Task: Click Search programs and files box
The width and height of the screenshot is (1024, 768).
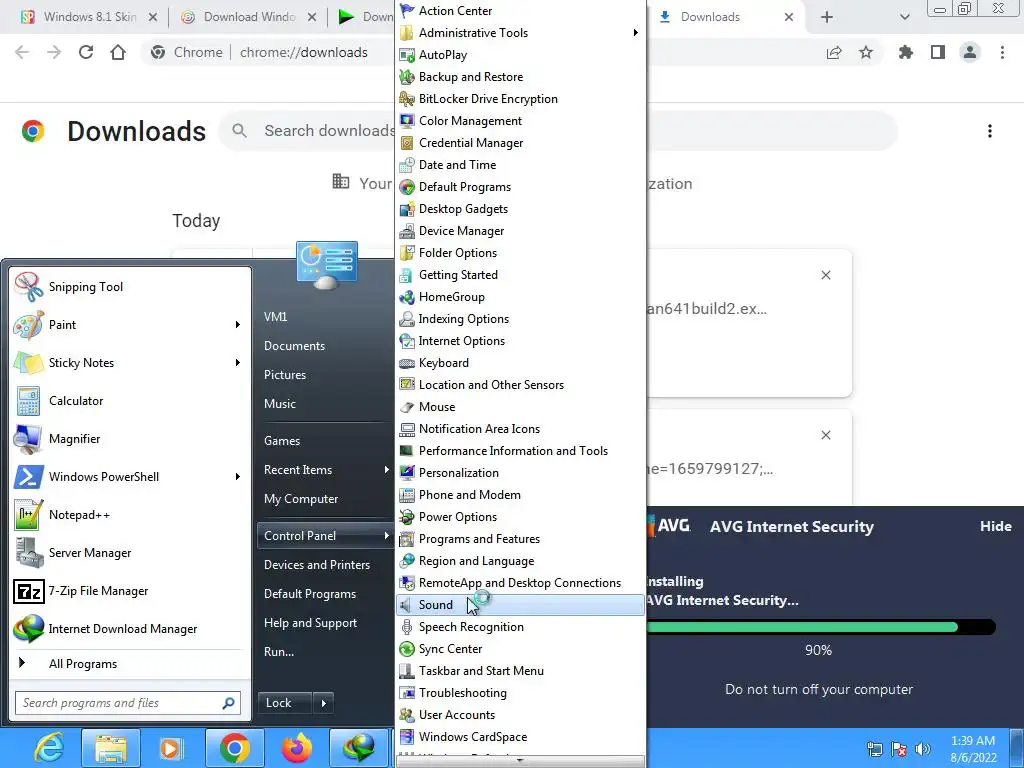Action: [x=128, y=703]
